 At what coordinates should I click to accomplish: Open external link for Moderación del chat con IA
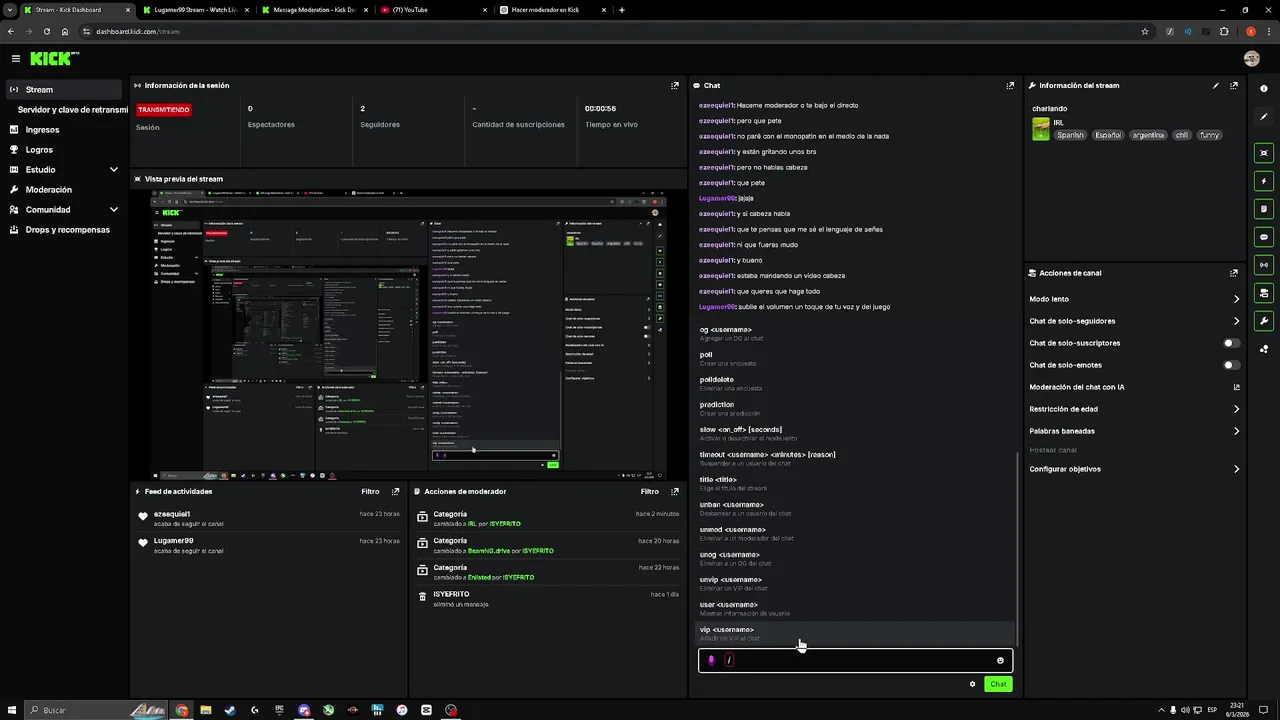tap(1236, 387)
